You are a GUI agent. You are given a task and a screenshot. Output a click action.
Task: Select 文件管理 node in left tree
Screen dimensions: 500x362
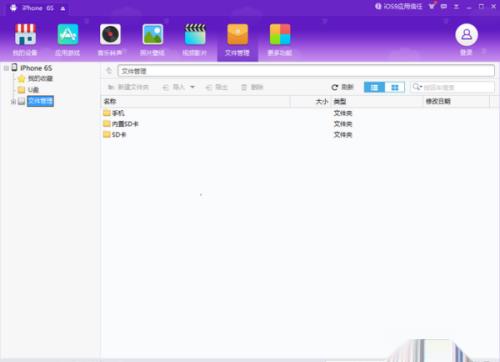click(40, 101)
